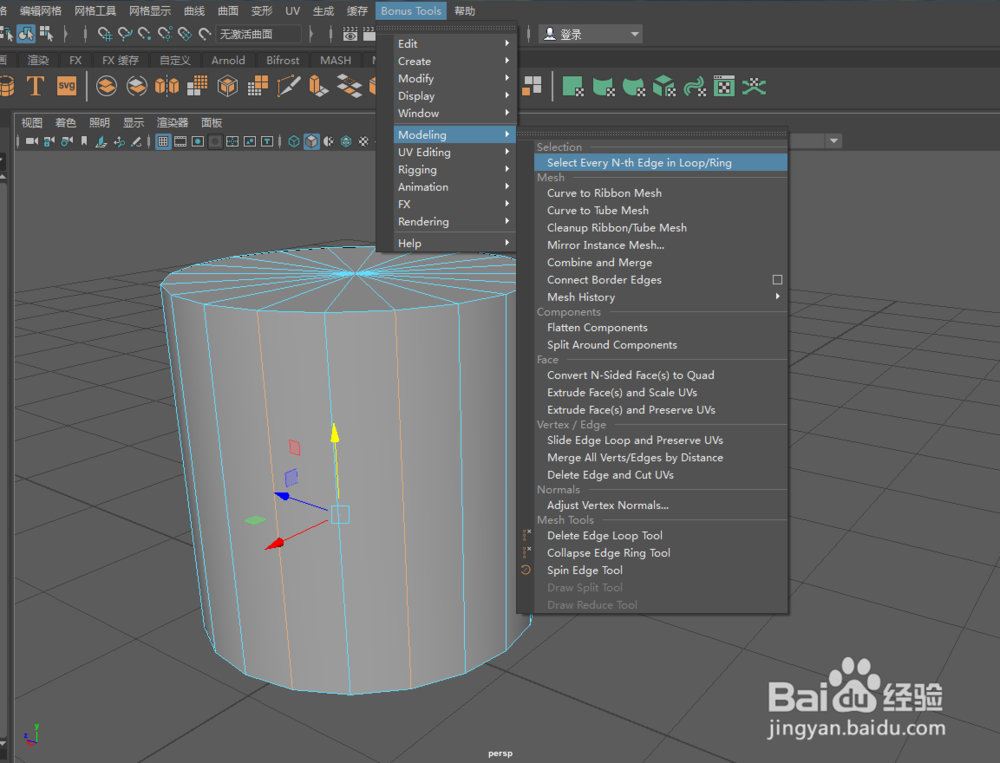Switch to the MASH shelf tab
1000x763 pixels.
click(x=335, y=60)
